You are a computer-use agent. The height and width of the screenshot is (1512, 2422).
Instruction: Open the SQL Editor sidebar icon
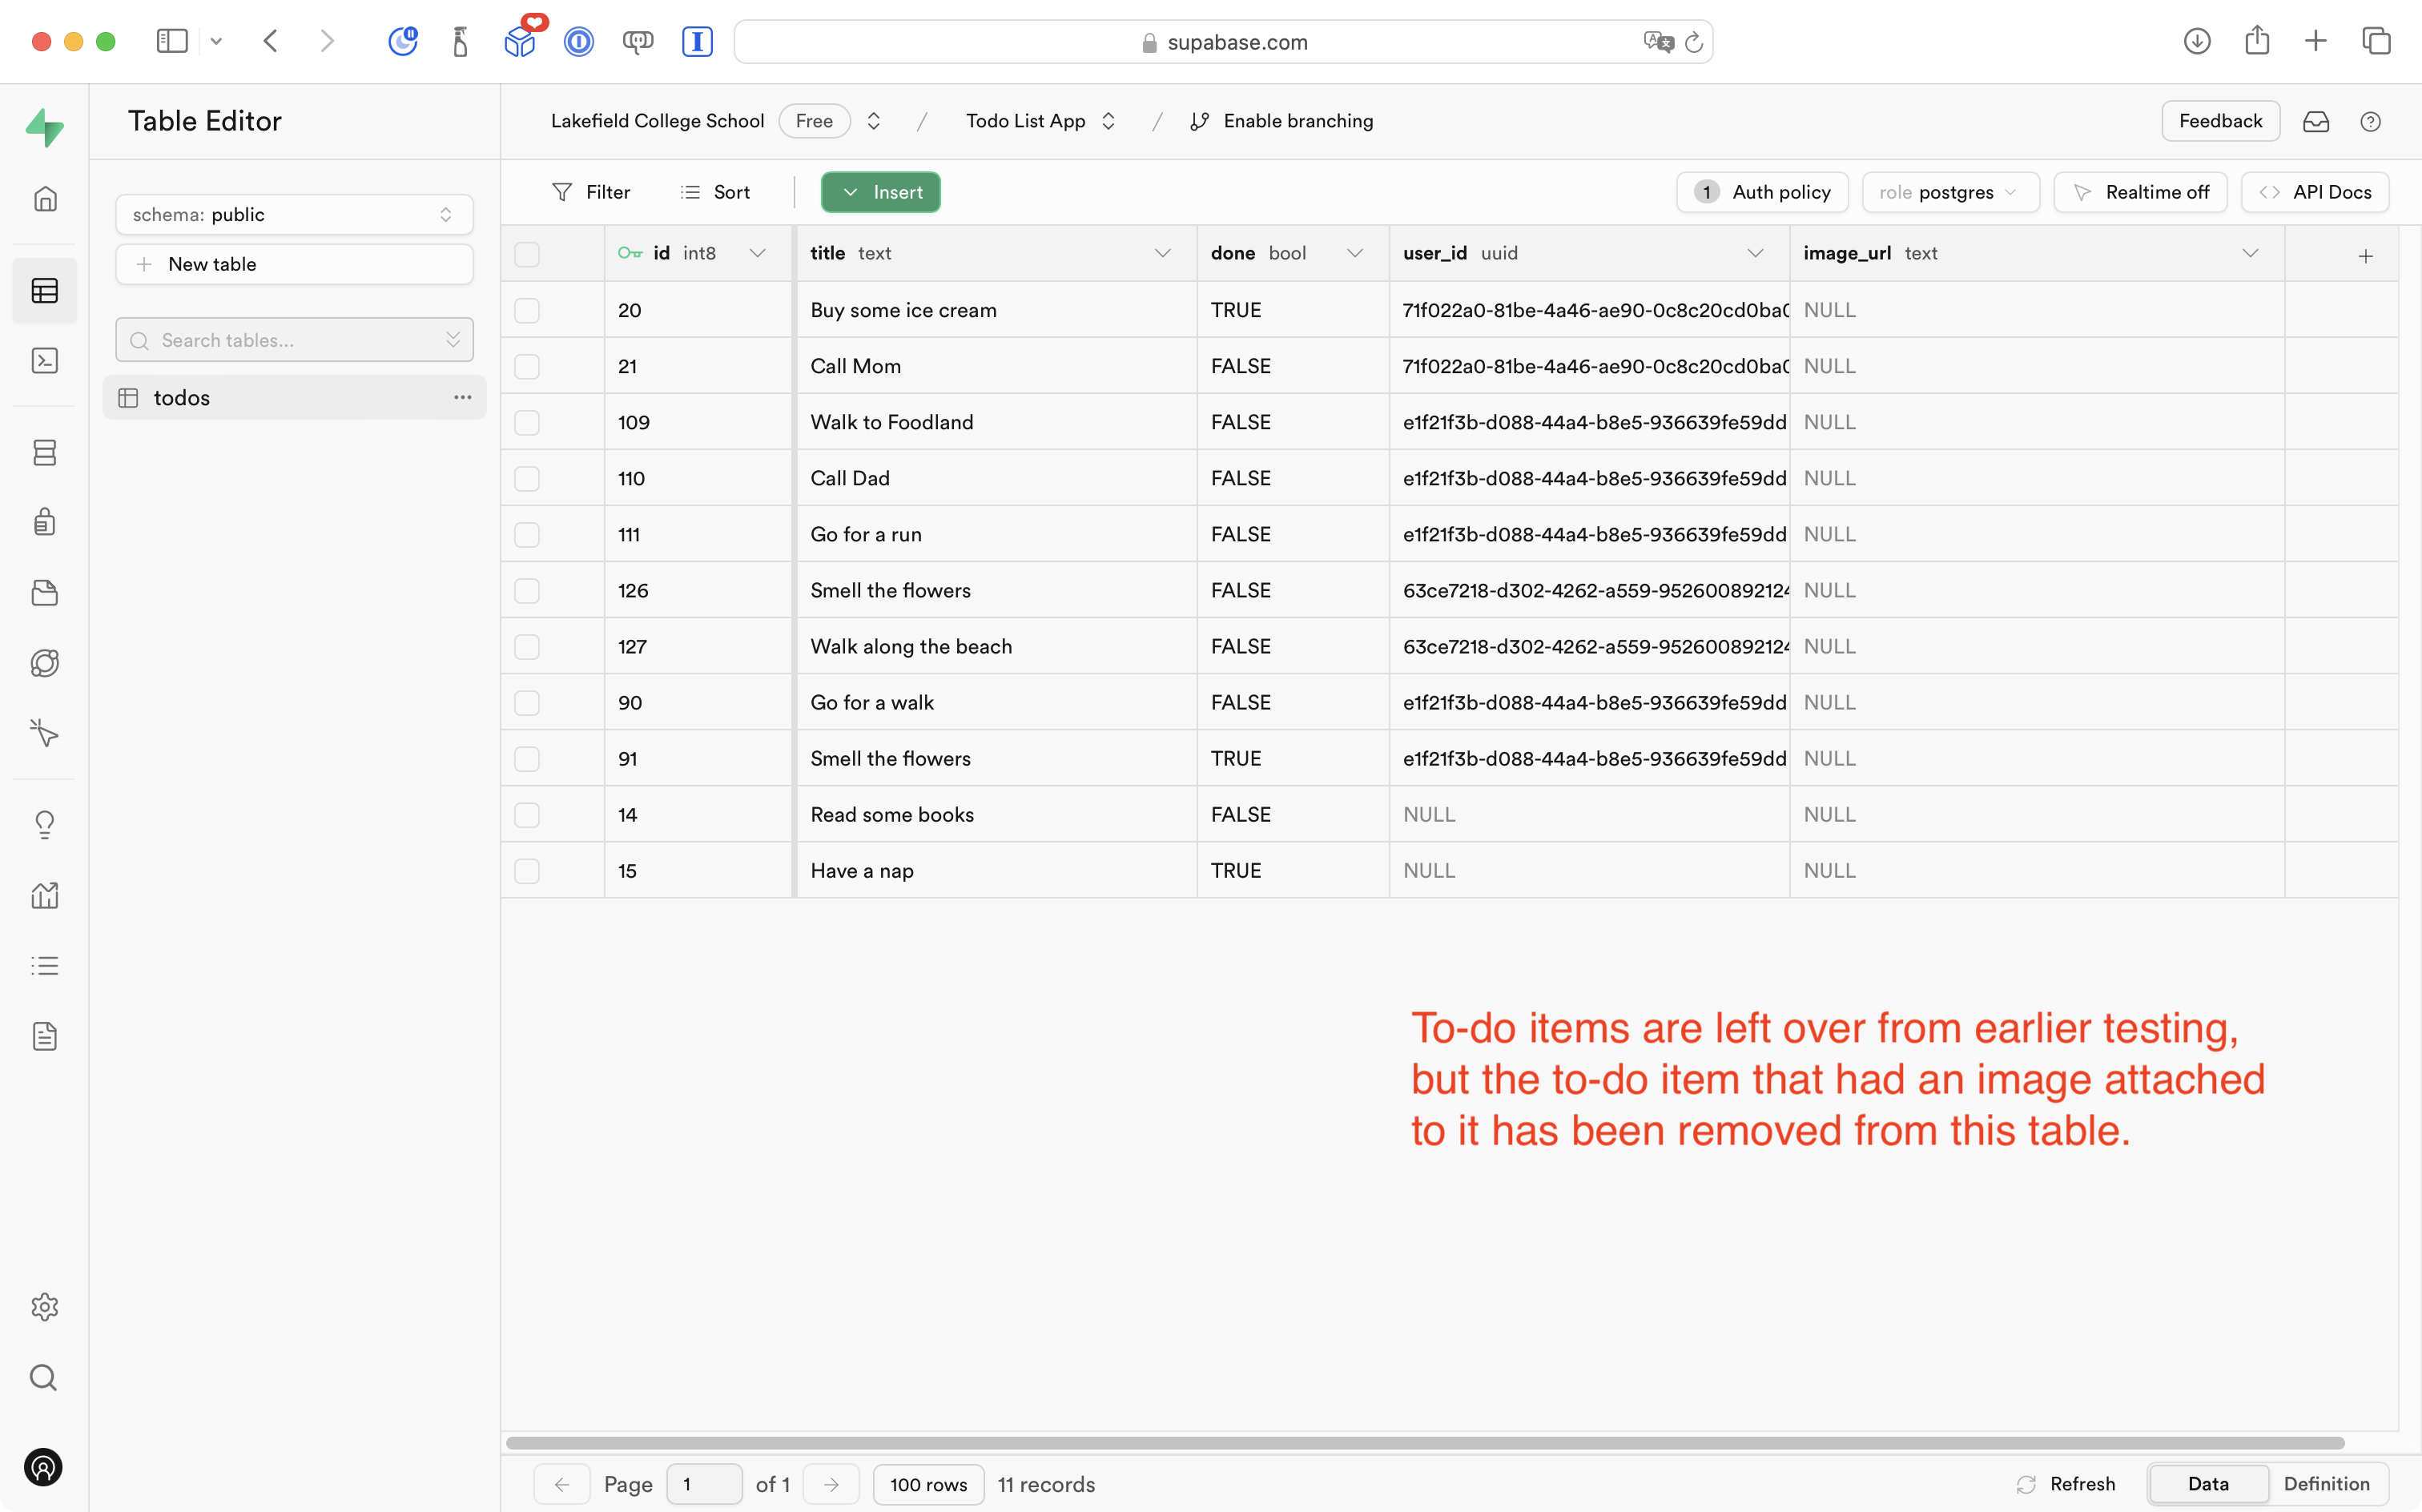[45, 361]
